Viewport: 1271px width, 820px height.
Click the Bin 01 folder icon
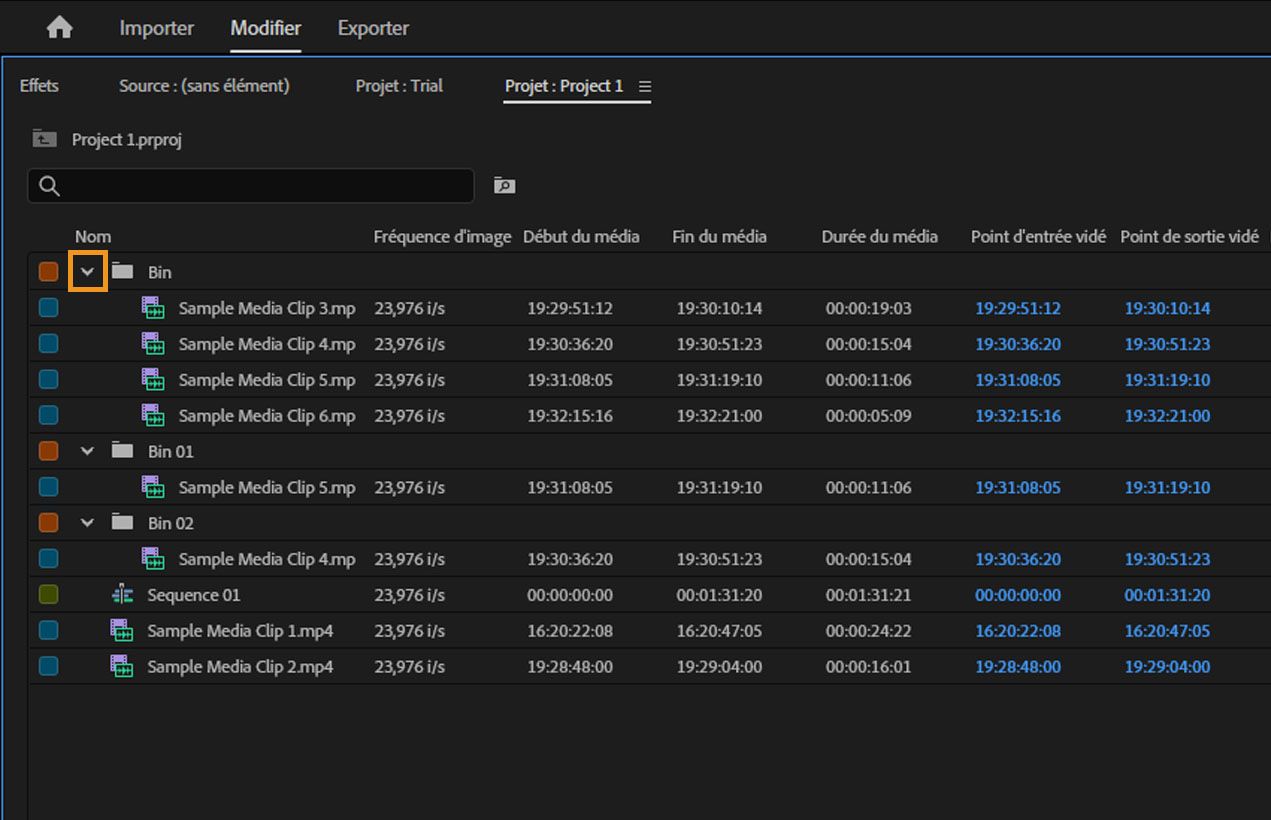coord(122,451)
